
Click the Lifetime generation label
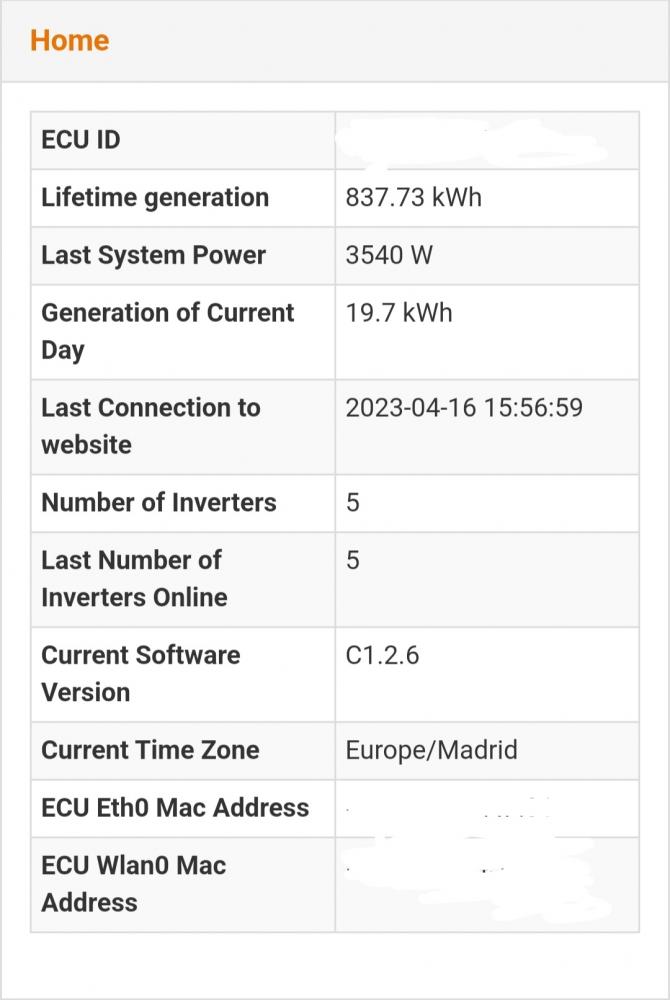(x=155, y=198)
